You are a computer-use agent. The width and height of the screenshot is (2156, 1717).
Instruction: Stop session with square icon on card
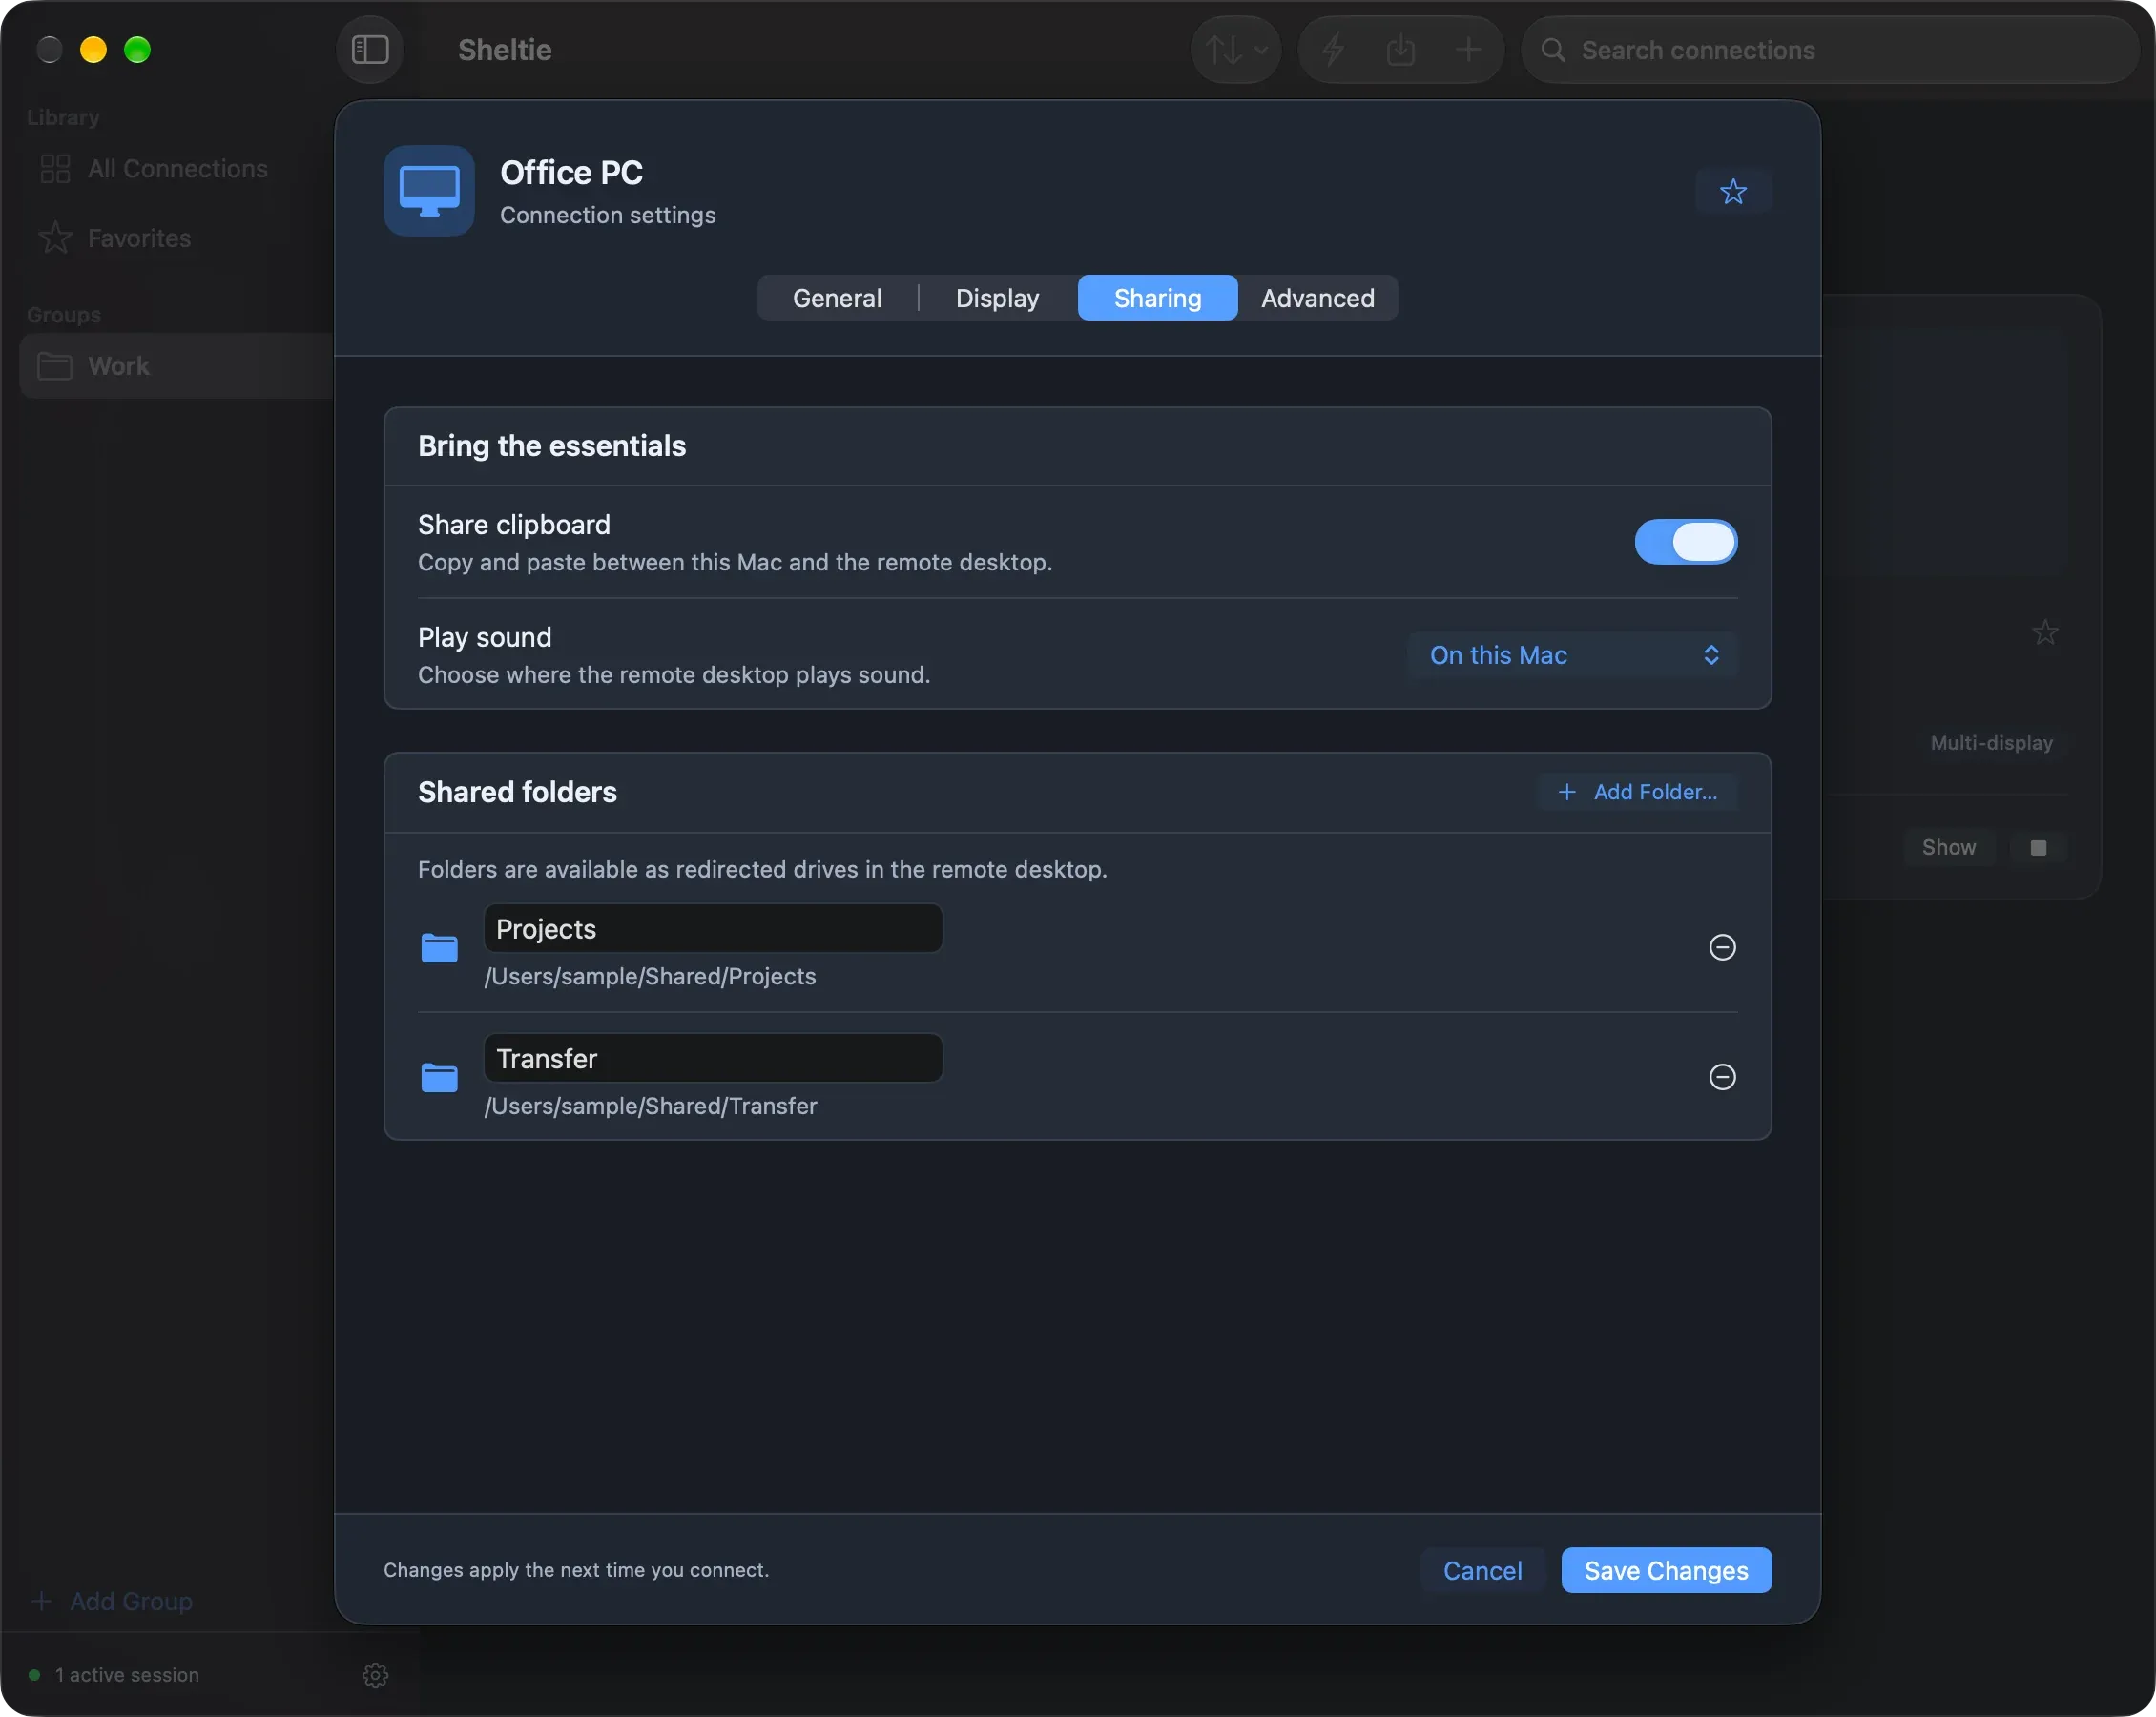pyautogui.click(x=2038, y=847)
